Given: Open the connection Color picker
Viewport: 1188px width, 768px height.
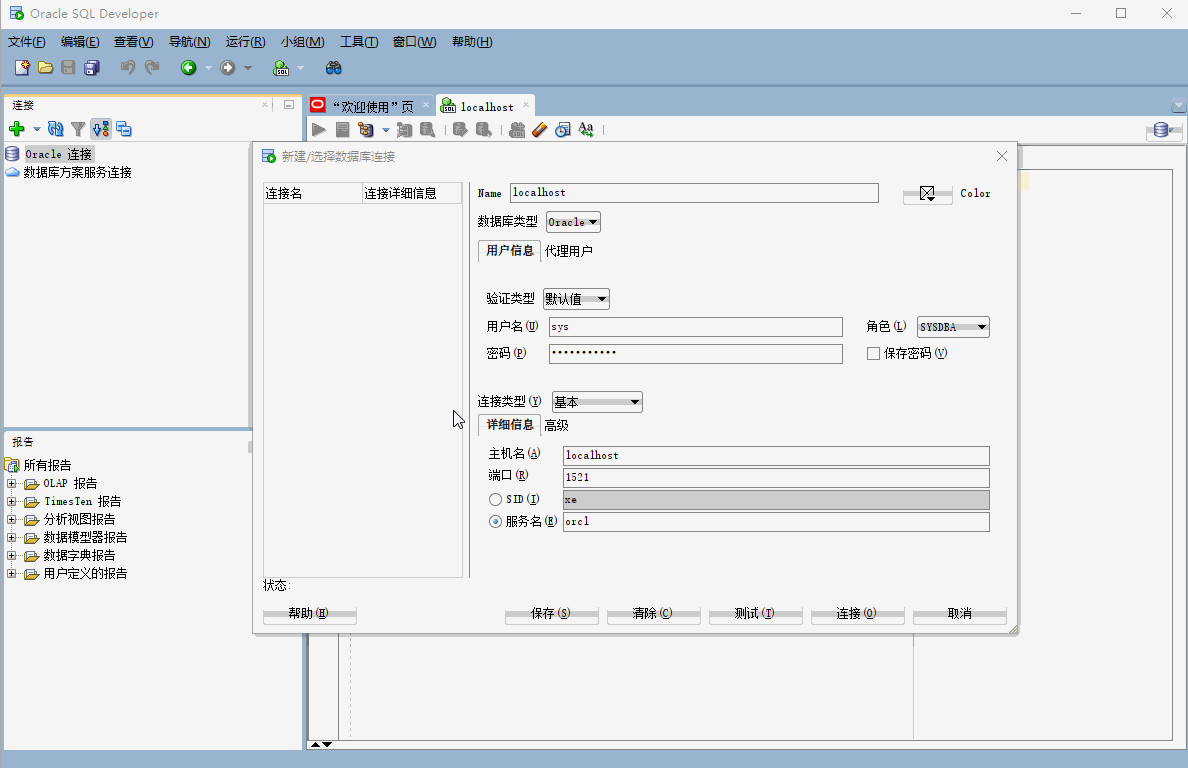Looking at the screenshot, I should coord(927,194).
